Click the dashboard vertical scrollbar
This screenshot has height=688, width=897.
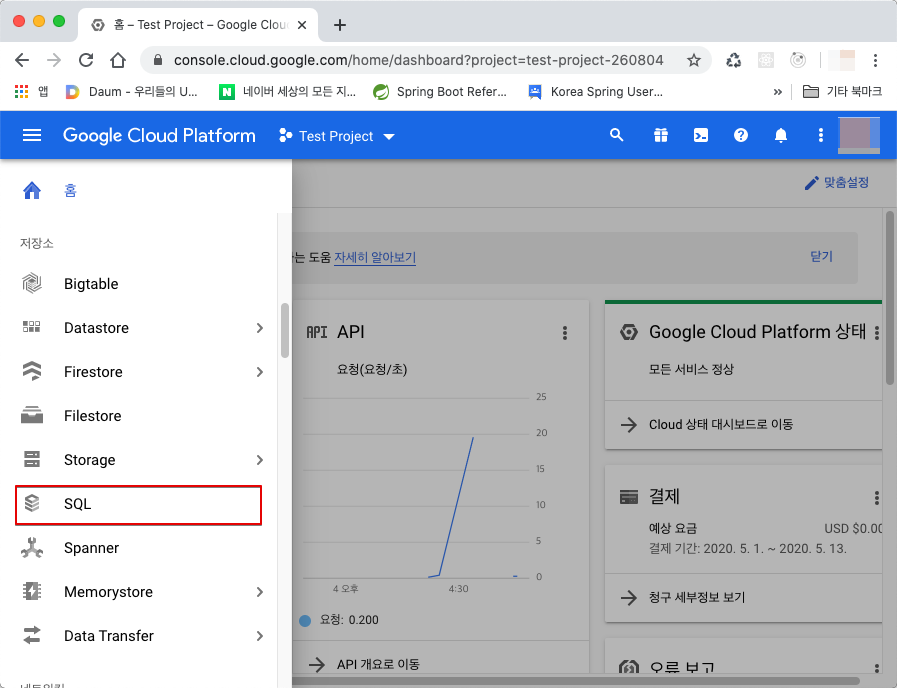890,297
